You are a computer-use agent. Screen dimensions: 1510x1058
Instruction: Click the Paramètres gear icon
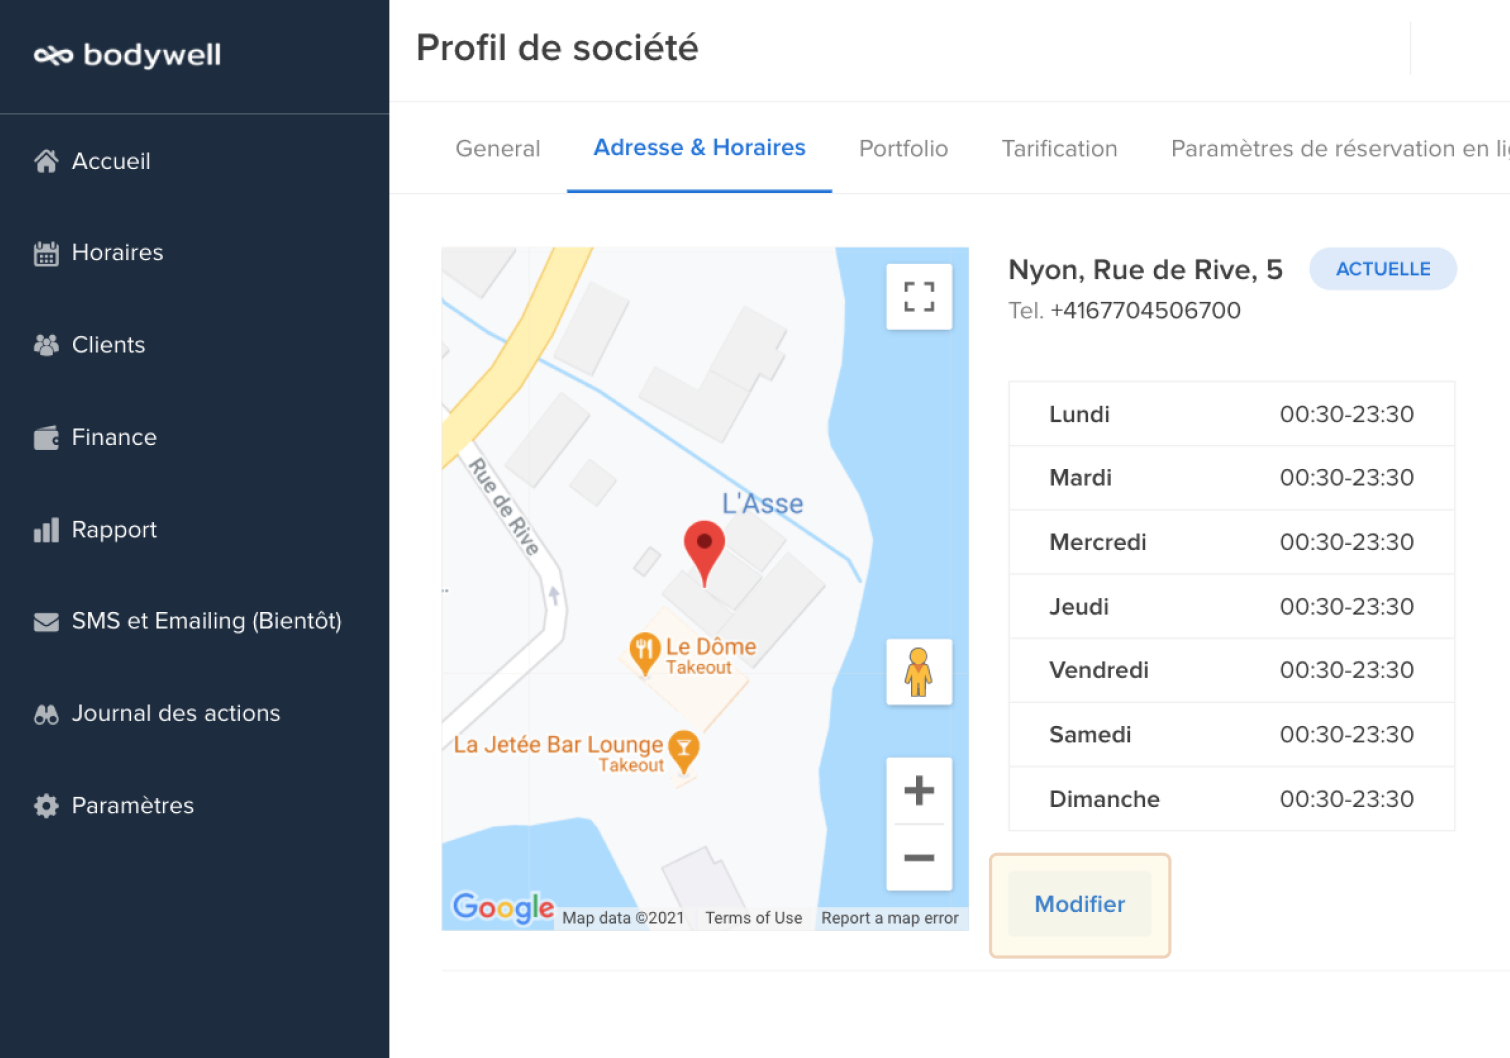46,806
